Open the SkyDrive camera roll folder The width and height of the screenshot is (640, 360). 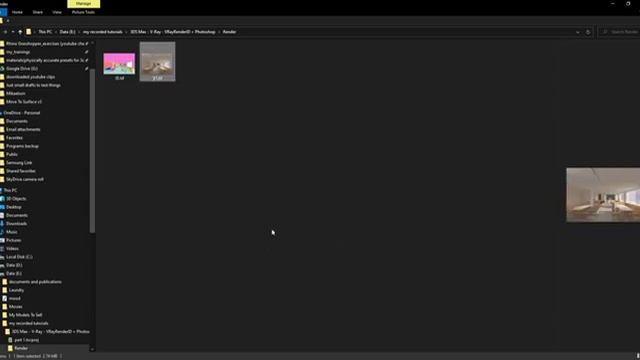click(x=24, y=180)
